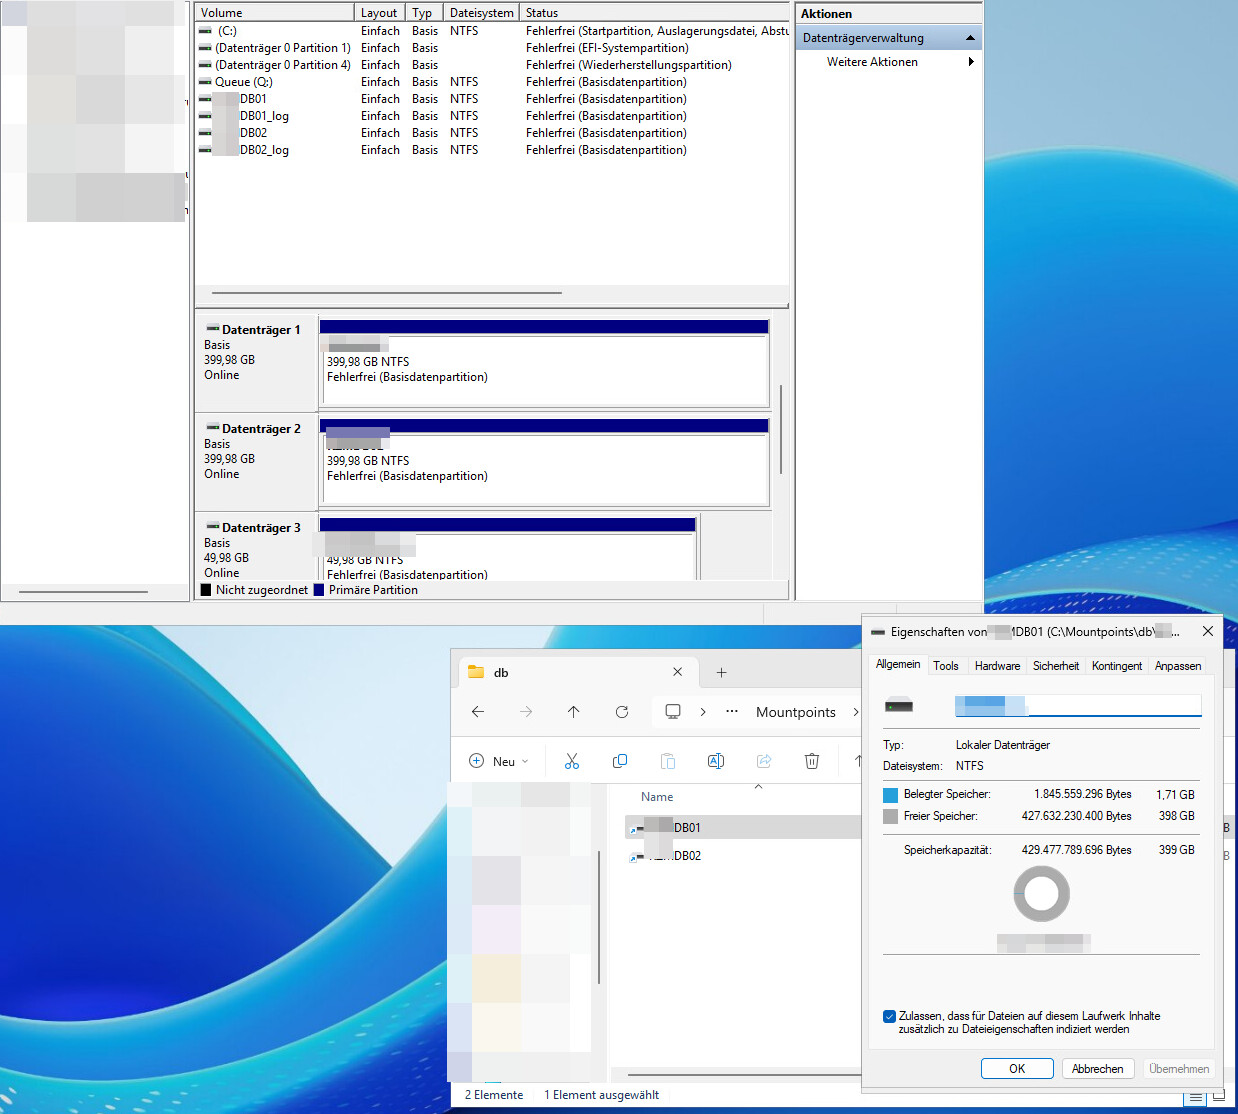Go back with the left arrow icon
The height and width of the screenshot is (1114, 1238).
[478, 712]
